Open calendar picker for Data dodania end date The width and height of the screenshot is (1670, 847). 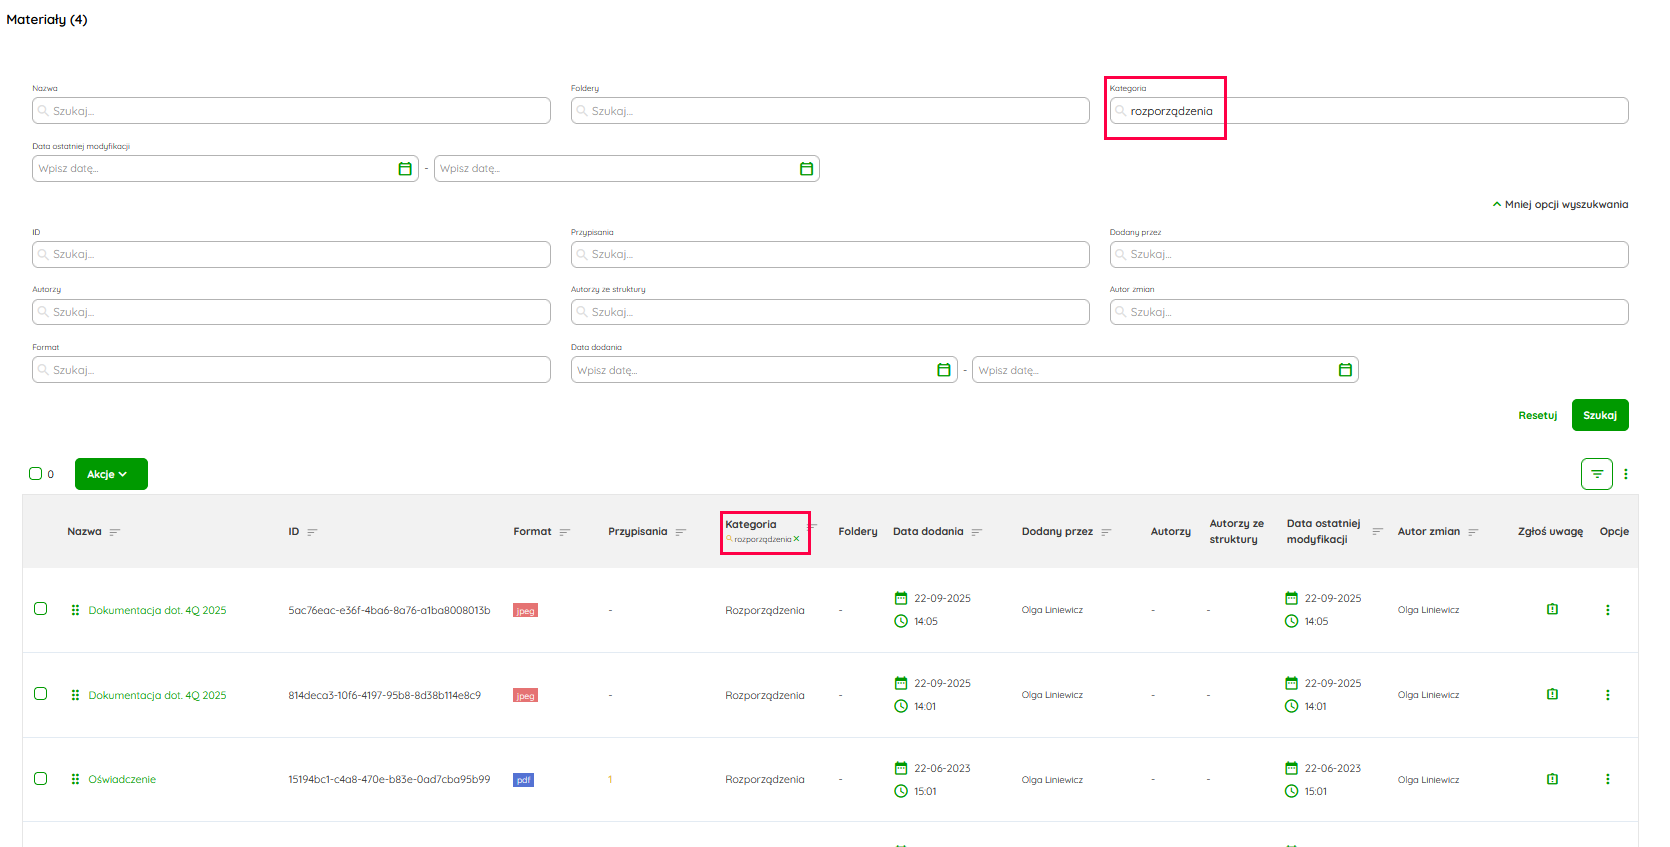coord(1345,371)
